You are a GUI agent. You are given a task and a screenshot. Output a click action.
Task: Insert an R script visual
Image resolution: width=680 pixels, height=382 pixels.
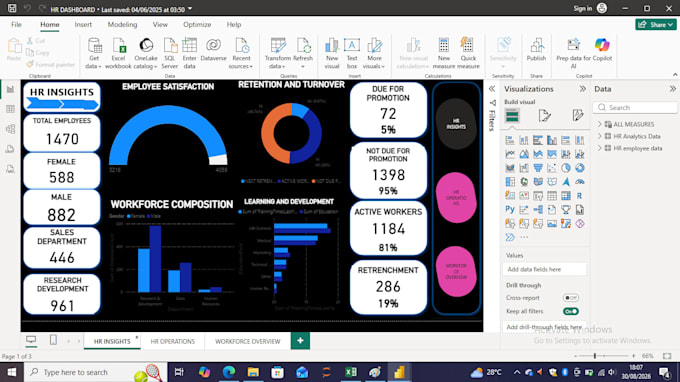(x=580, y=196)
